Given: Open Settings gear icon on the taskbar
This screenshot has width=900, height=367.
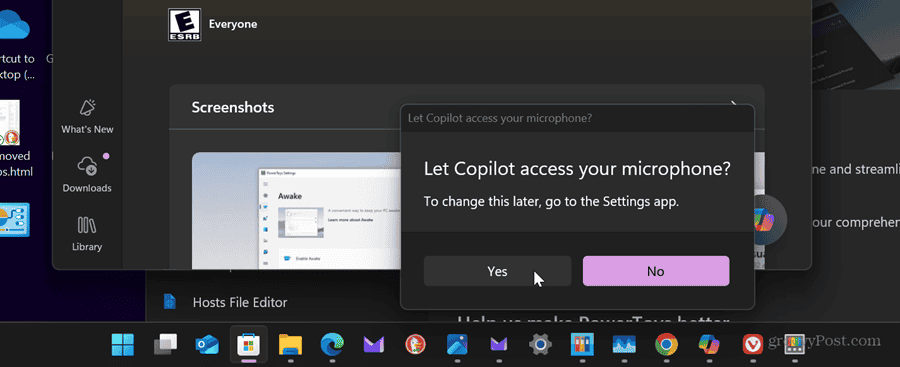Looking at the screenshot, I should 540,345.
